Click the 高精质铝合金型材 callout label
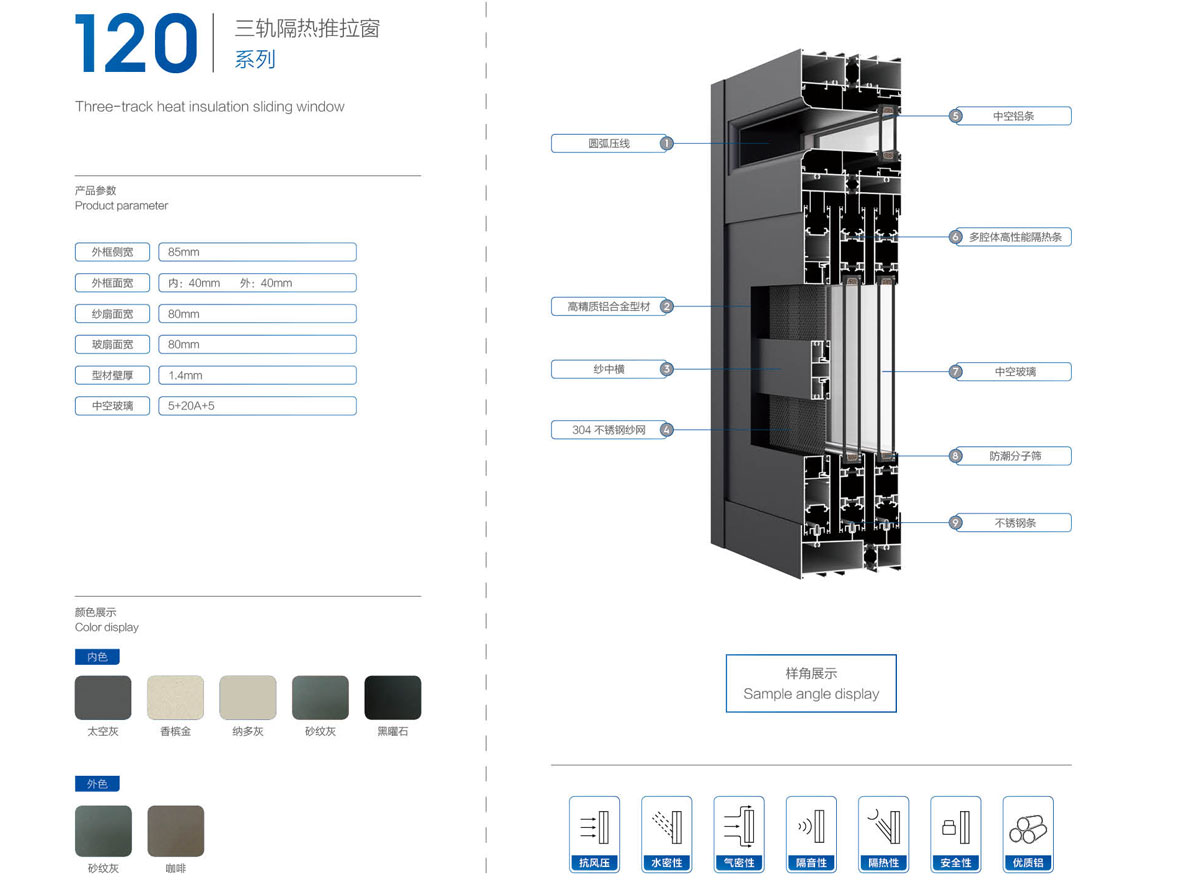 609,307
